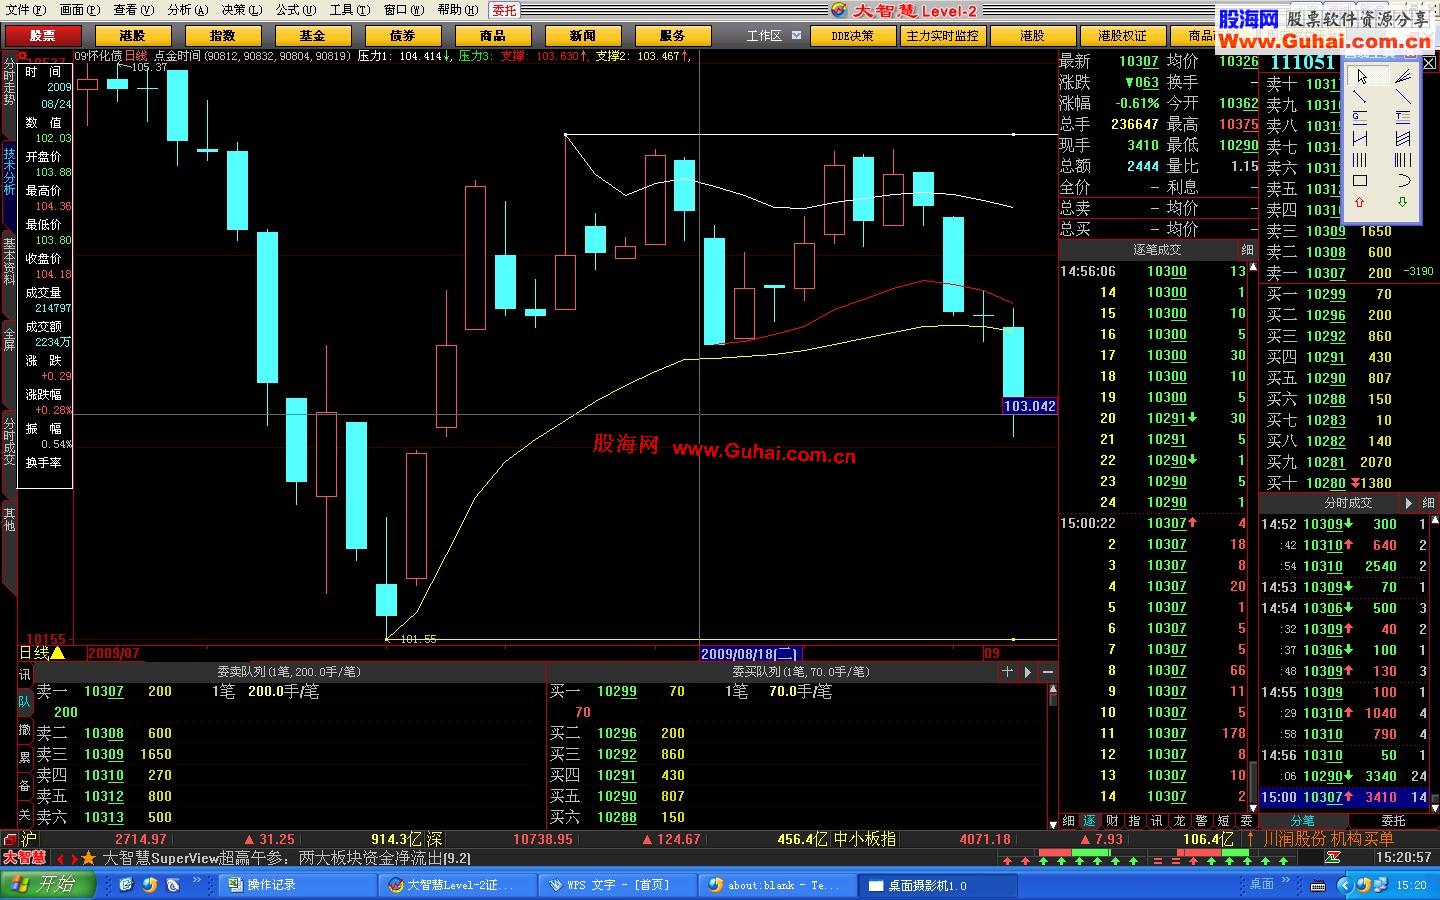Select the 基本资料 side tab

[9, 261]
